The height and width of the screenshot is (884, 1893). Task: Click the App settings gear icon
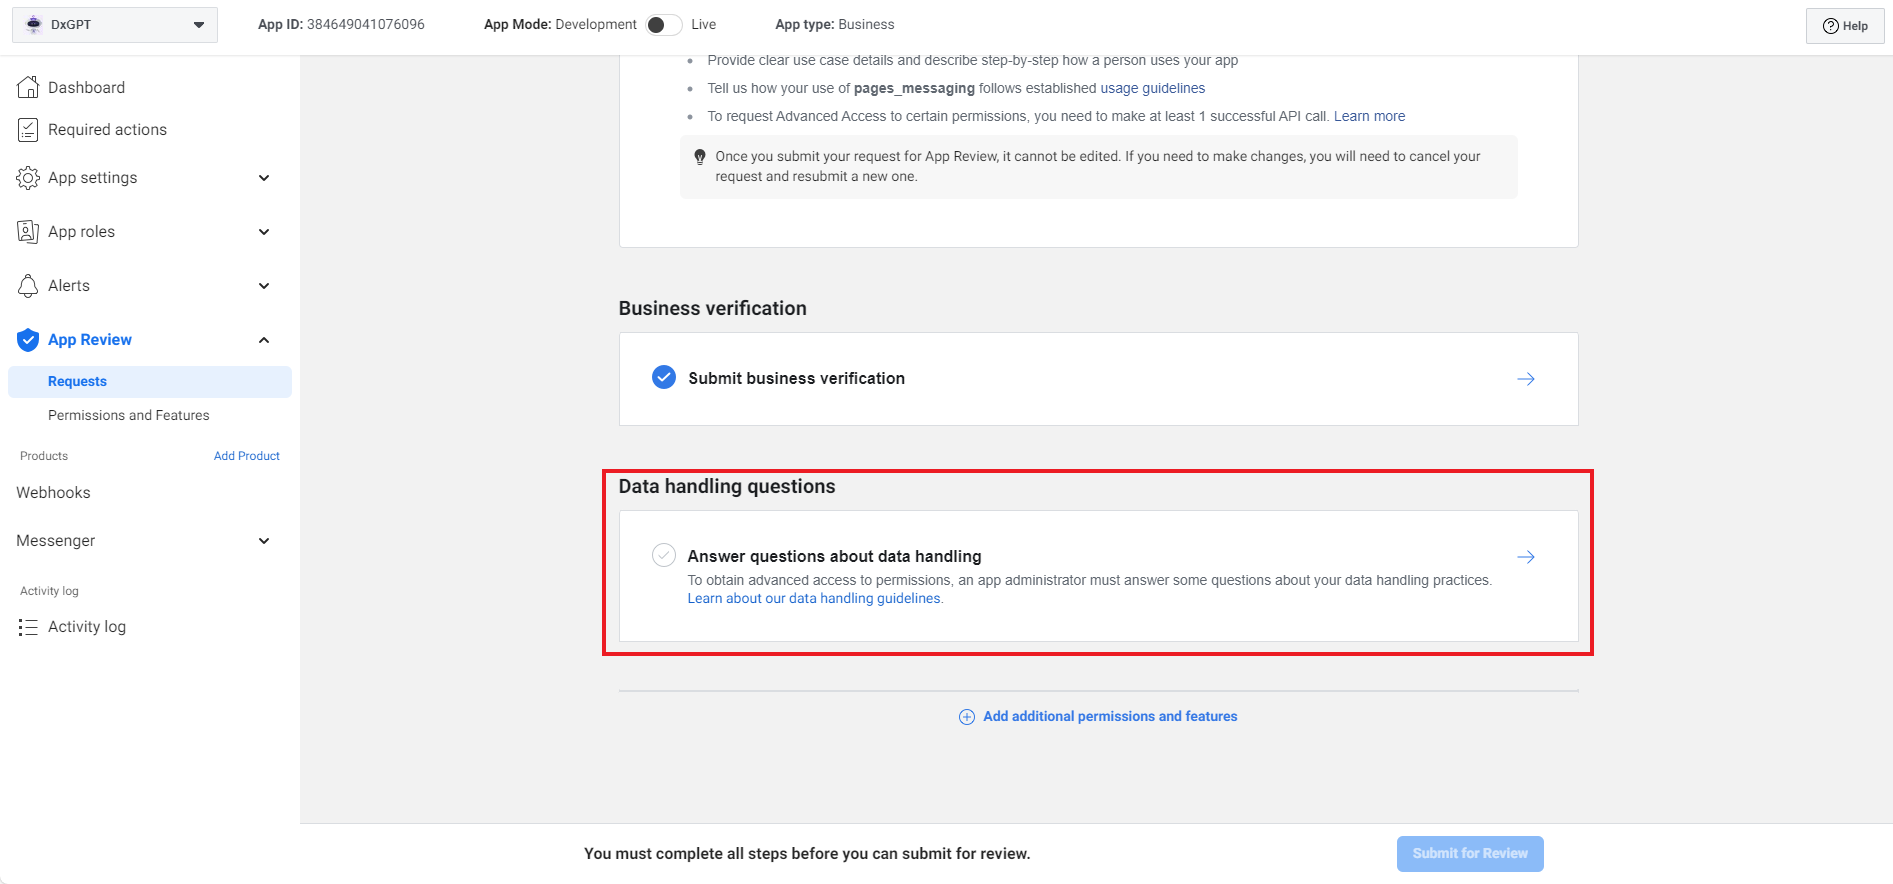click(x=28, y=178)
